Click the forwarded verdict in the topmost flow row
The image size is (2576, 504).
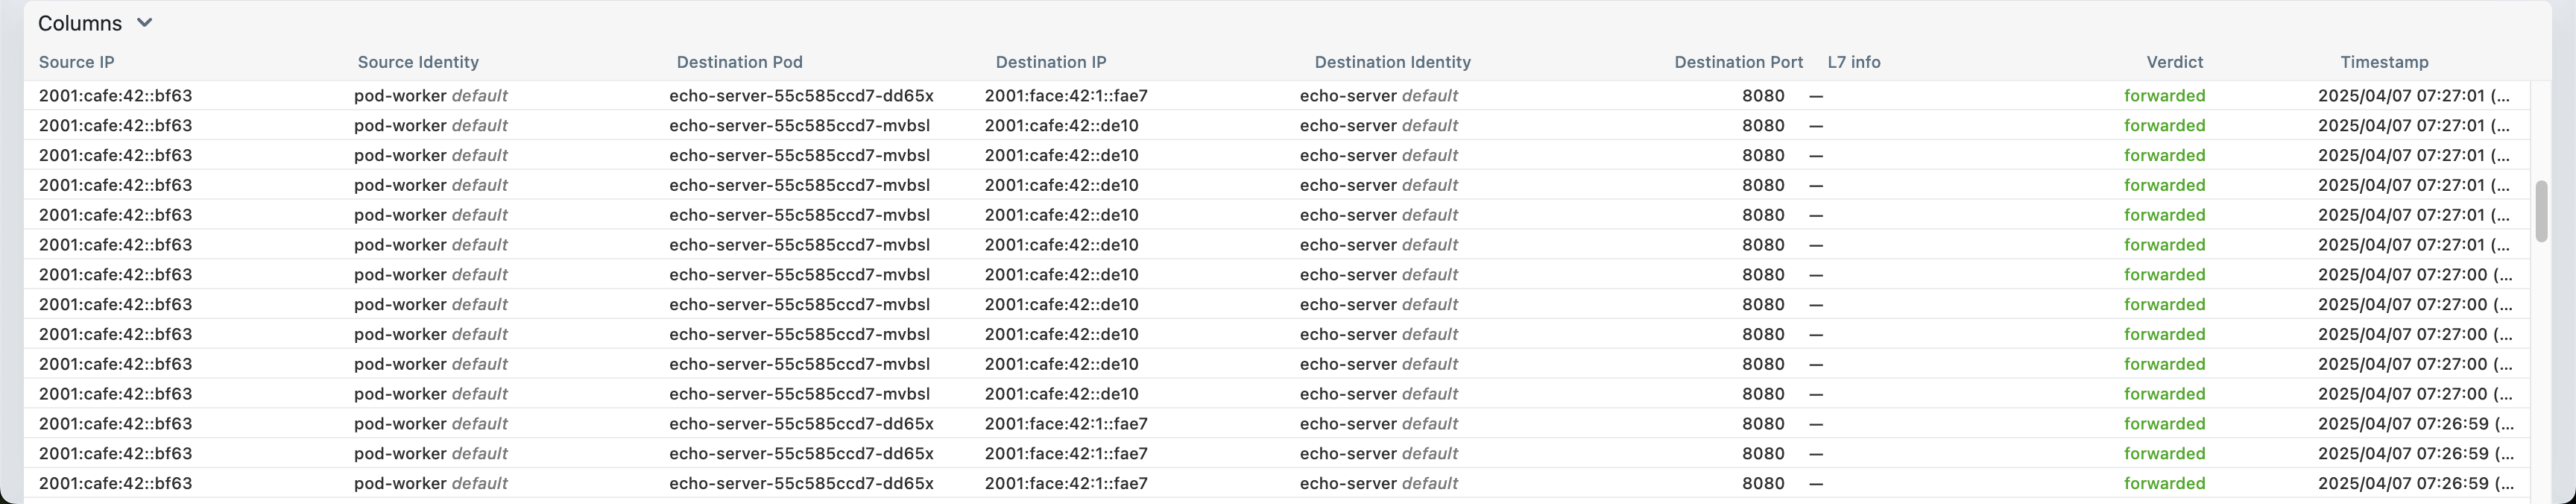tap(2164, 96)
